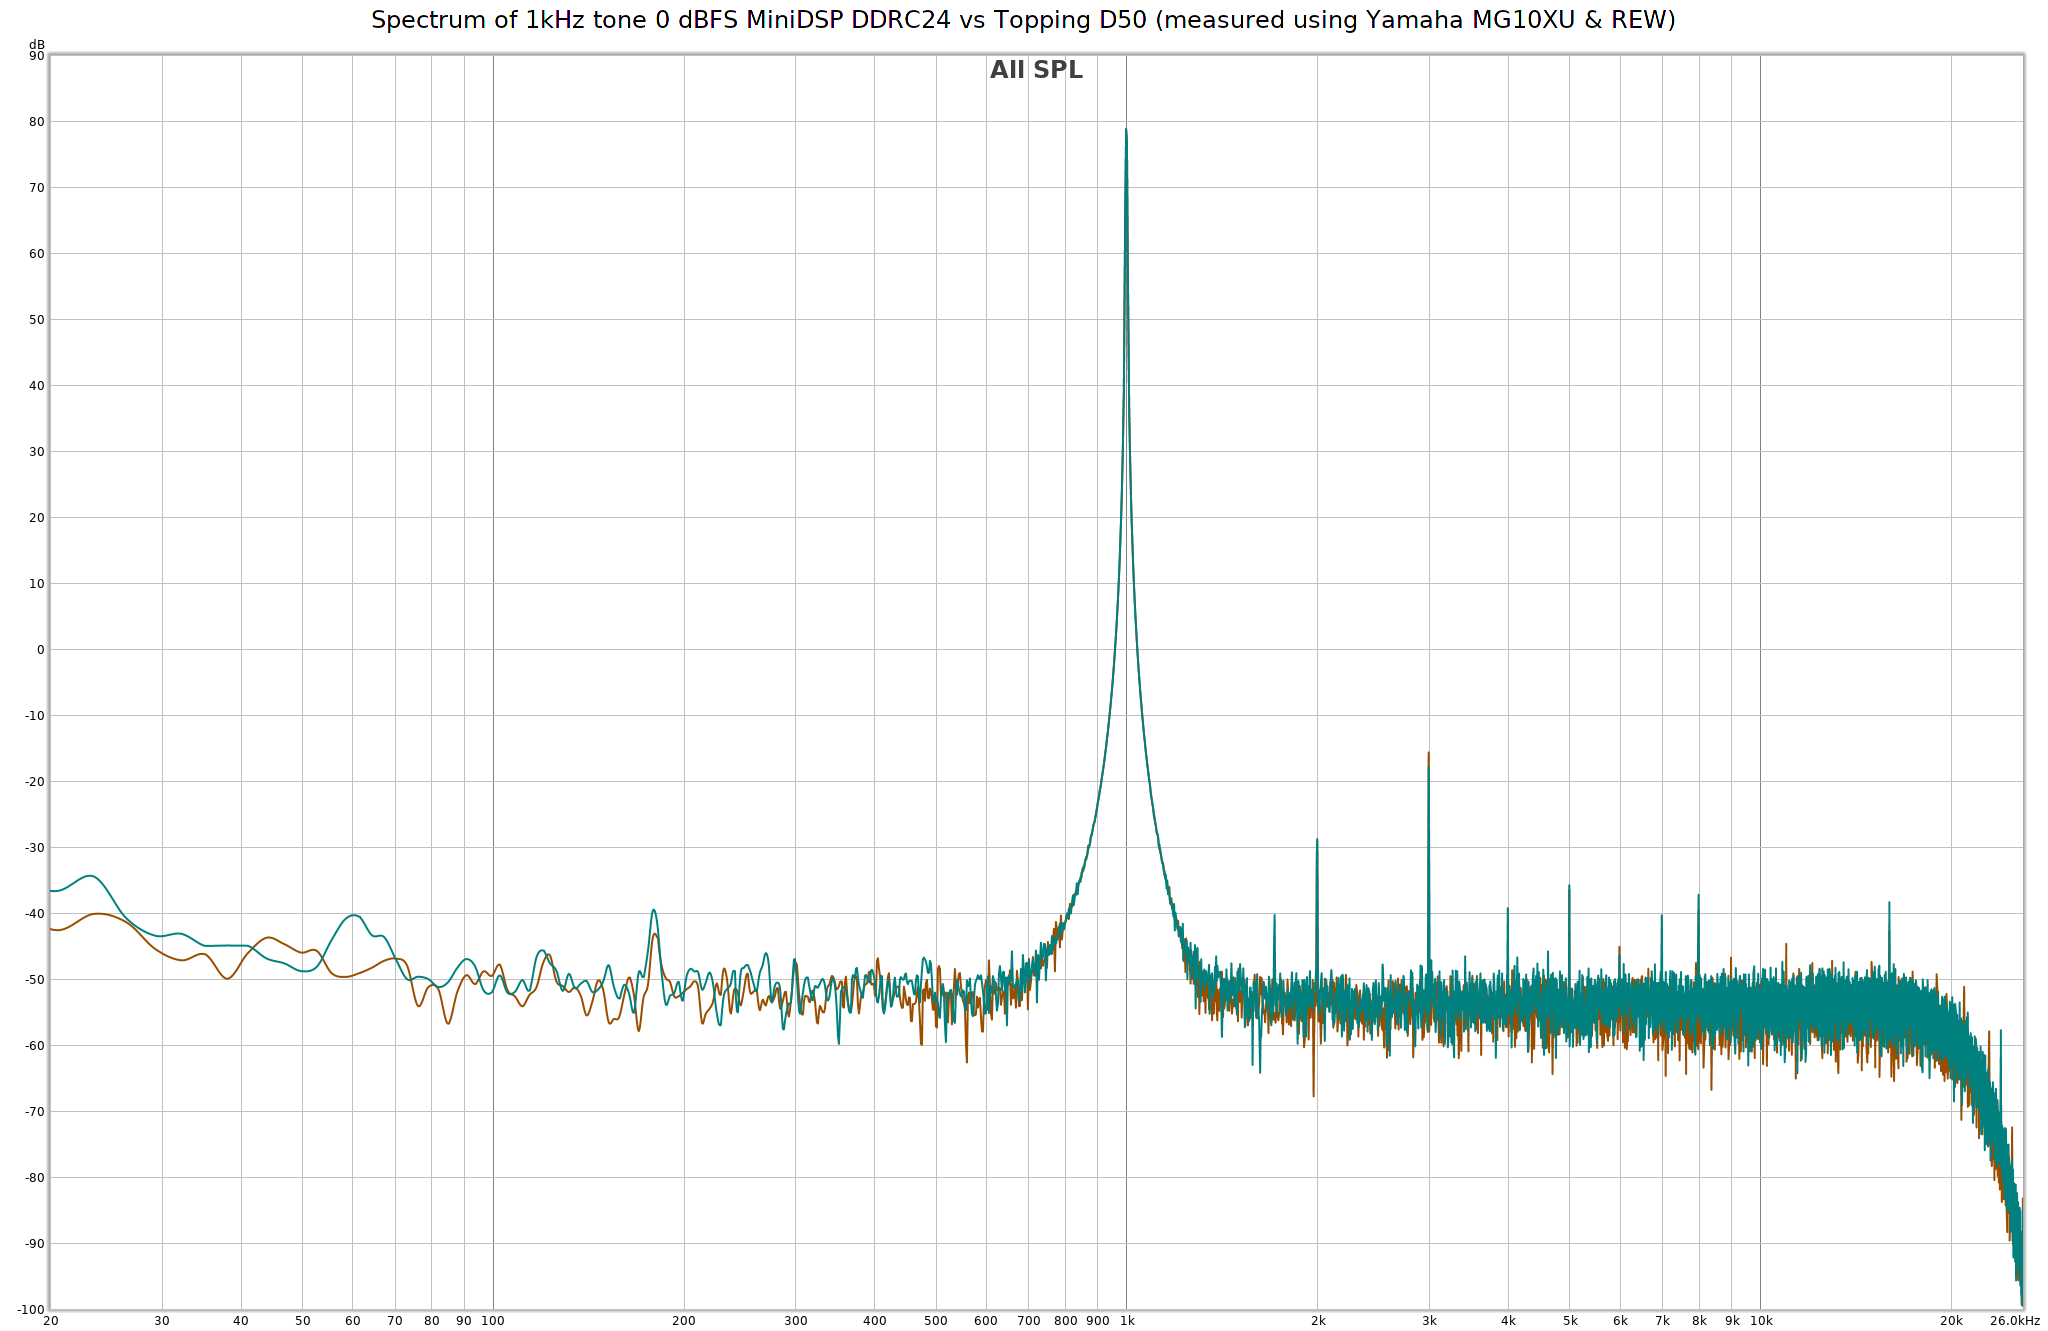Click the 'dB' unit label on the vertical axis
The width and height of the screenshot is (2048, 1331).
(x=37, y=45)
